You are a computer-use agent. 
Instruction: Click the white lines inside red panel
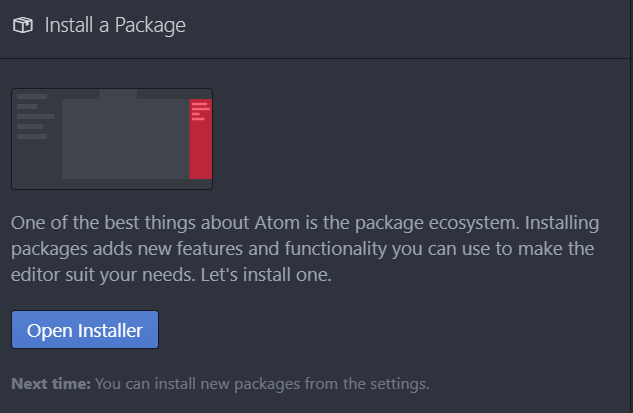pyautogui.click(x=199, y=109)
